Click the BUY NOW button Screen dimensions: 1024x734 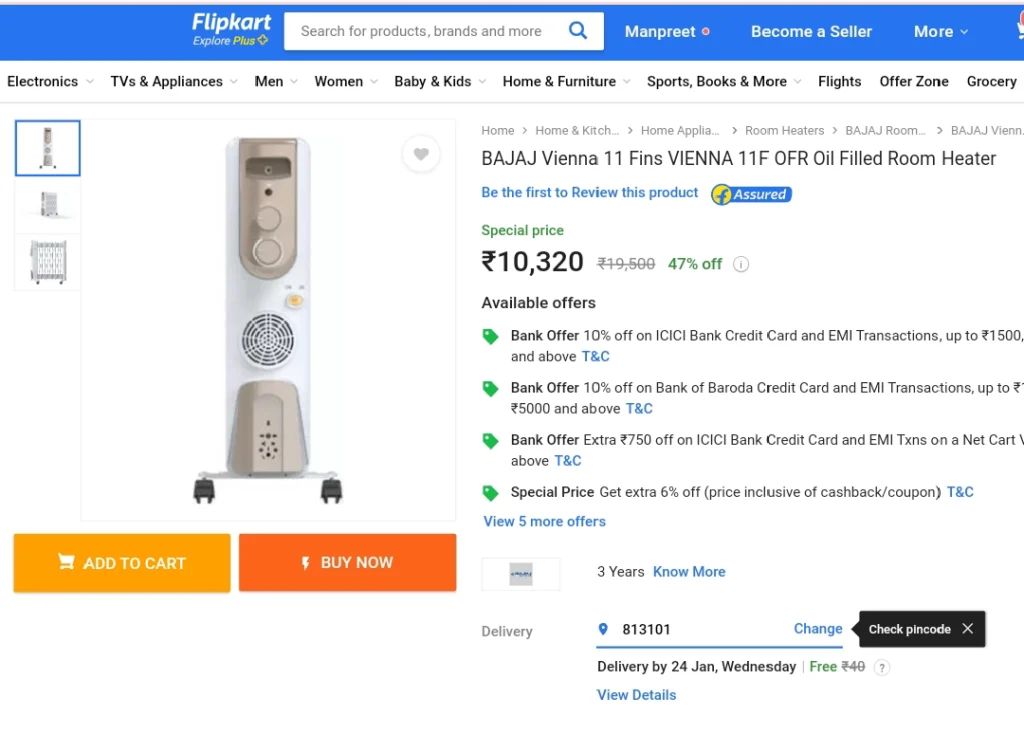[347, 562]
